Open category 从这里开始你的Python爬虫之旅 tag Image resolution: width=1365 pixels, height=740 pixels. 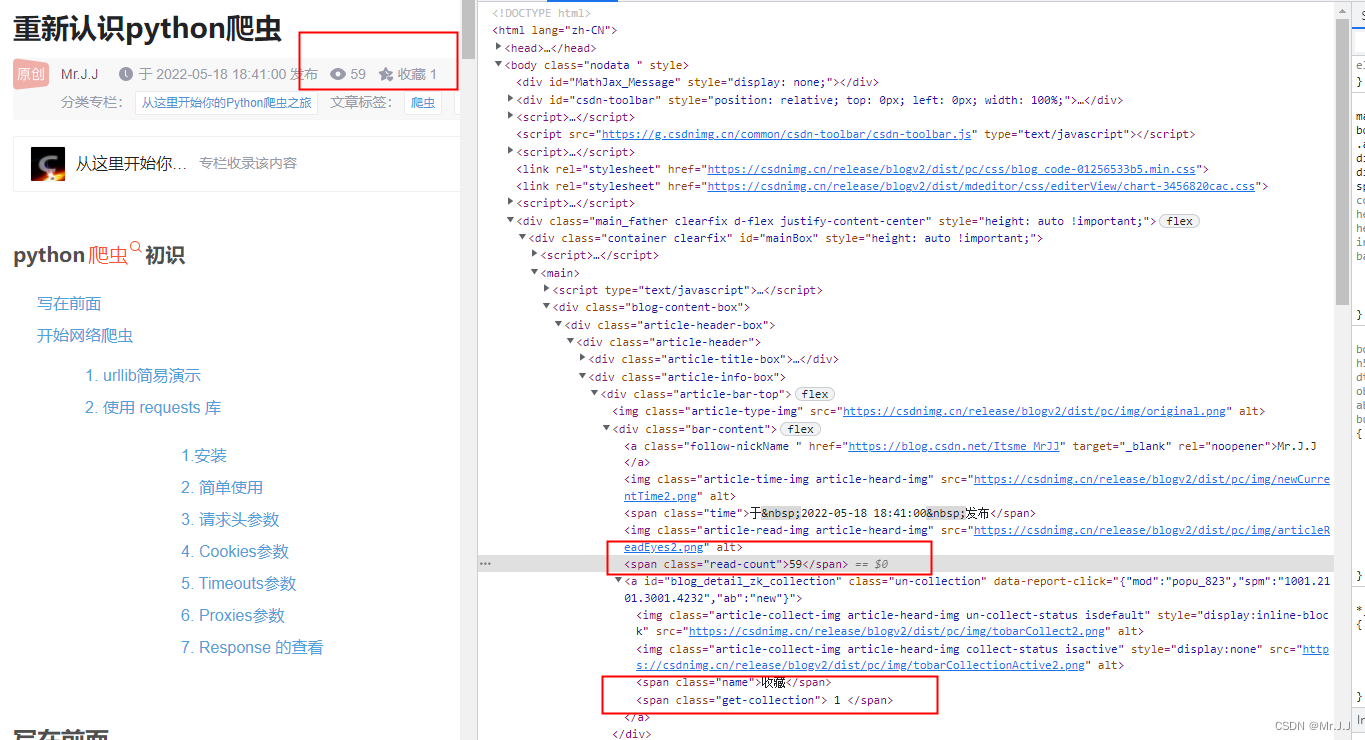[x=226, y=102]
